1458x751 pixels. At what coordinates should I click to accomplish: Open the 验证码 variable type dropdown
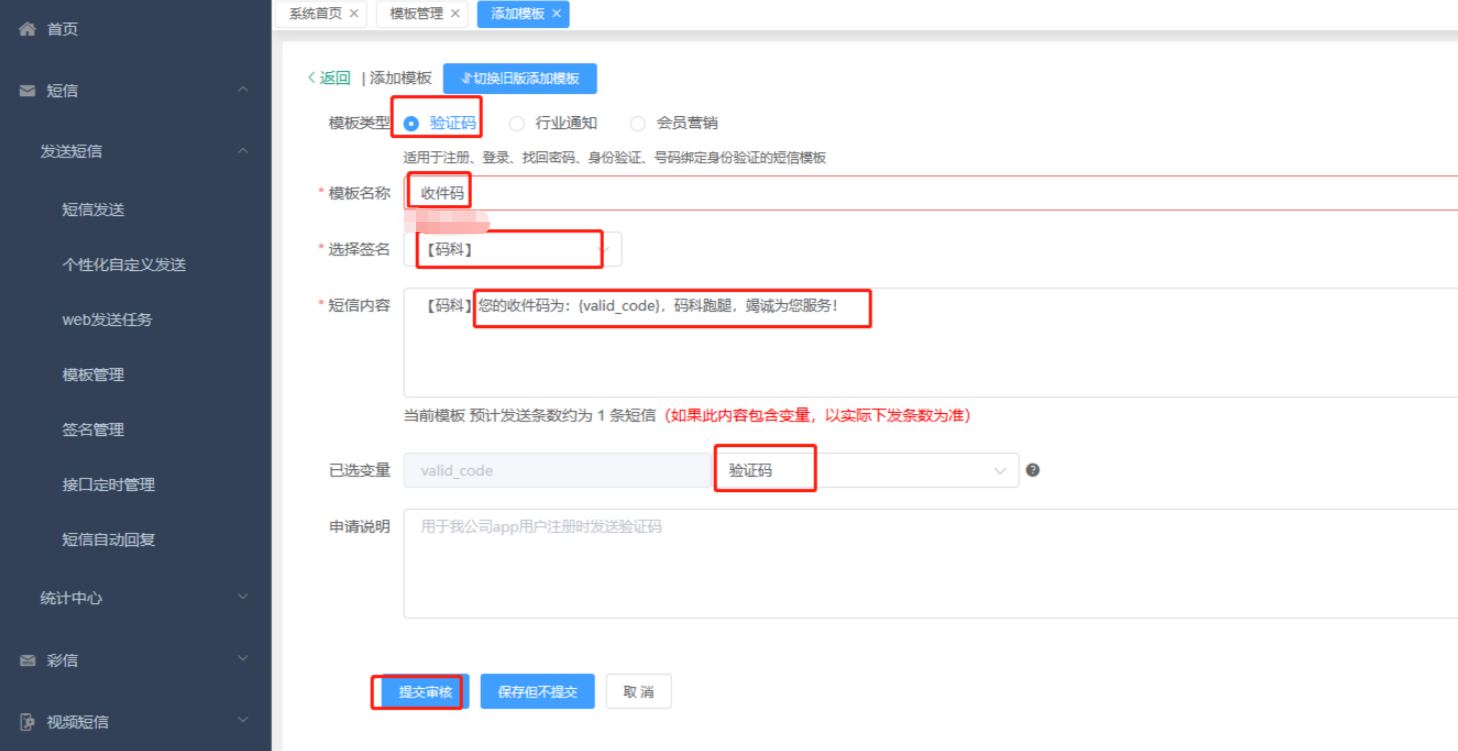tap(866, 470)
